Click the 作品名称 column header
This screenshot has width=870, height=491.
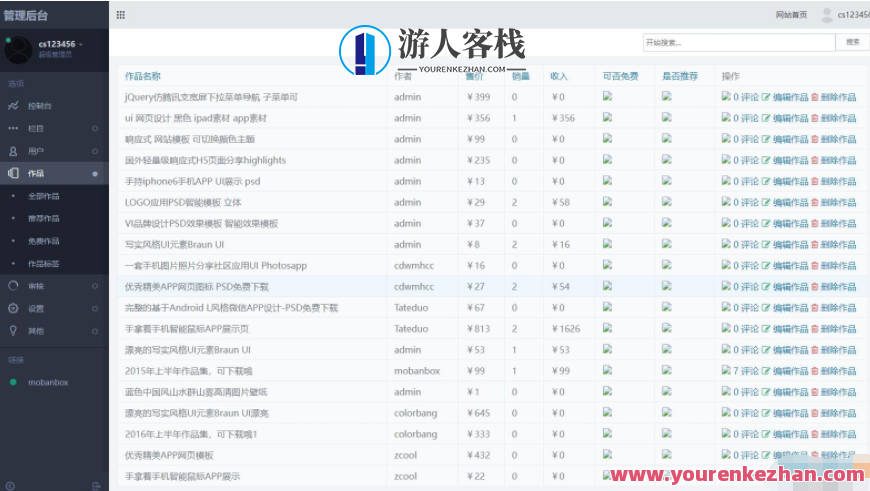pyautogui.click(x=143, y=76)
